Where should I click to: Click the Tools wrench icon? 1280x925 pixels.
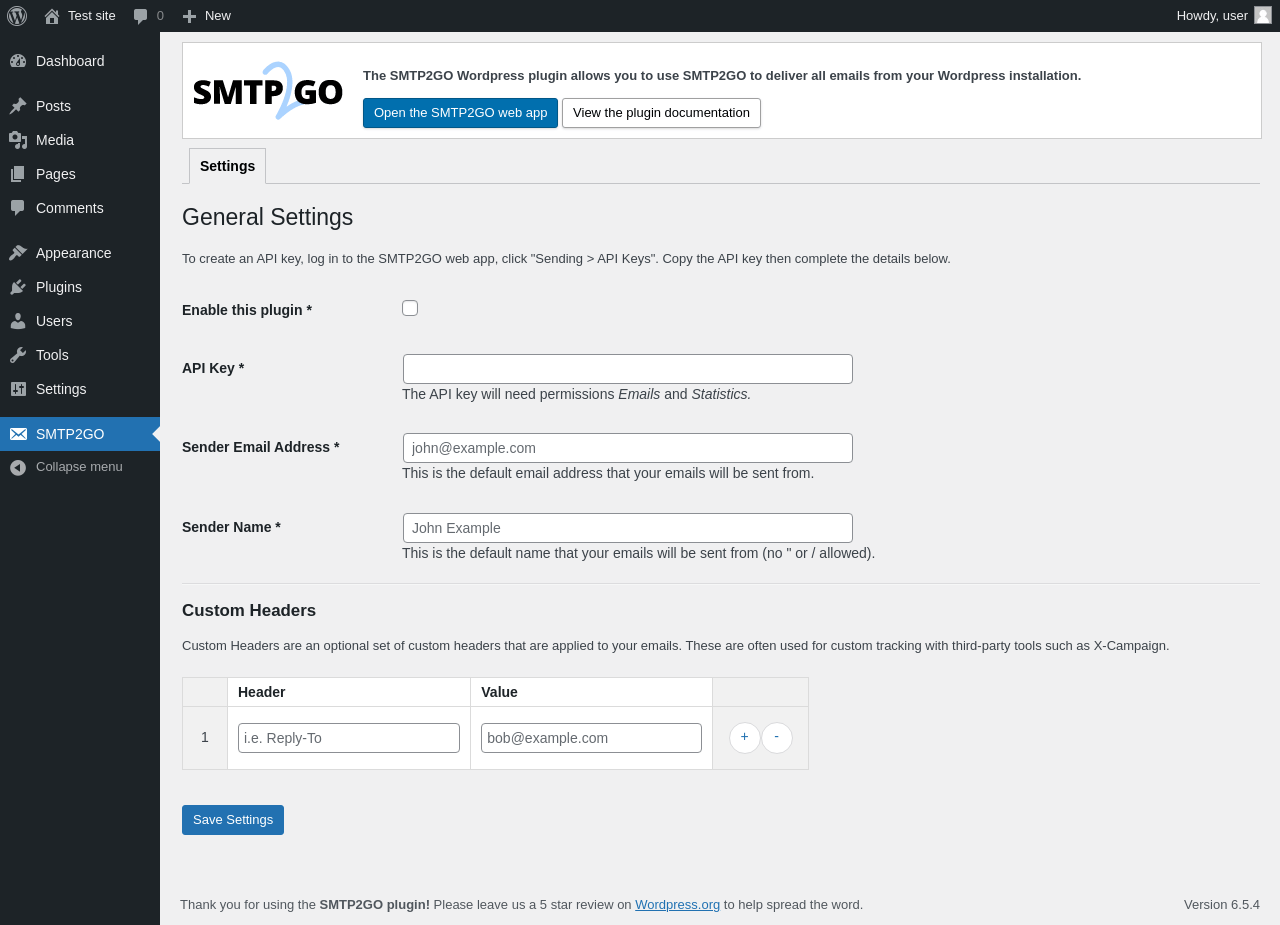[x=18, y=355]
